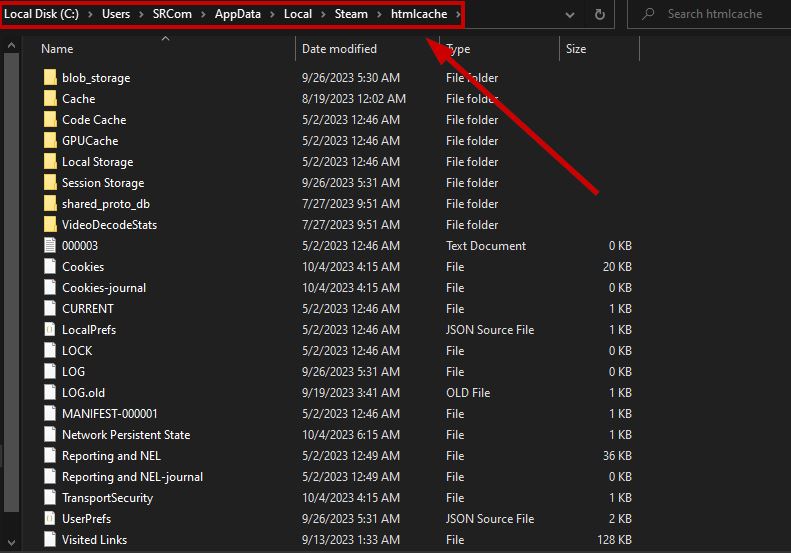The width and height of the screenshot is (791, 553).
Task: Expand the chevron after Steam in path
Action: point(380,14)
